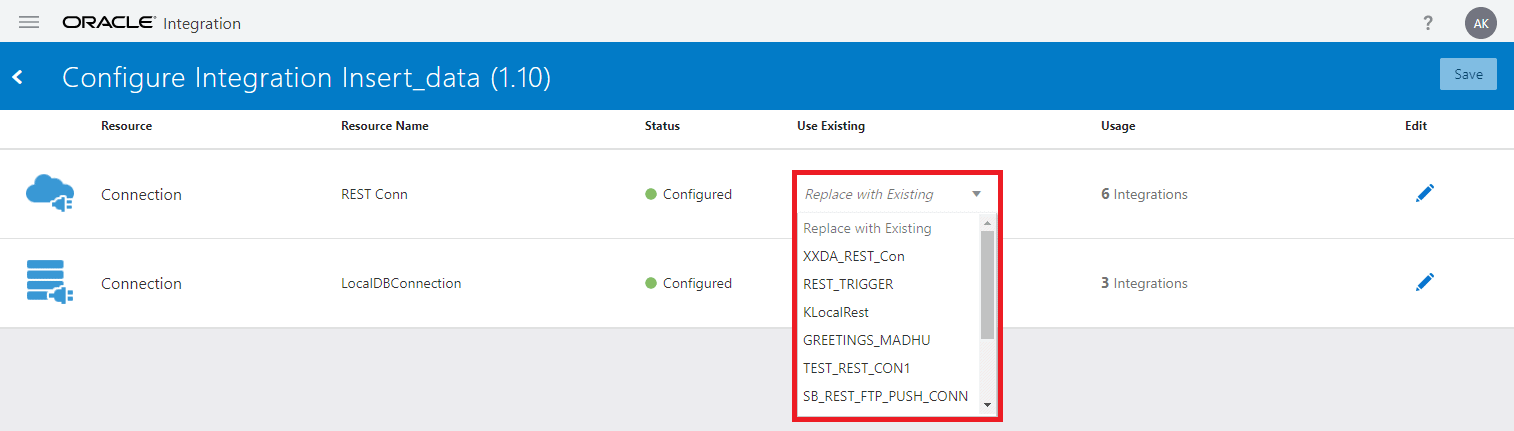
Task: Click the Usage column header
Action: coord(1118,126)
